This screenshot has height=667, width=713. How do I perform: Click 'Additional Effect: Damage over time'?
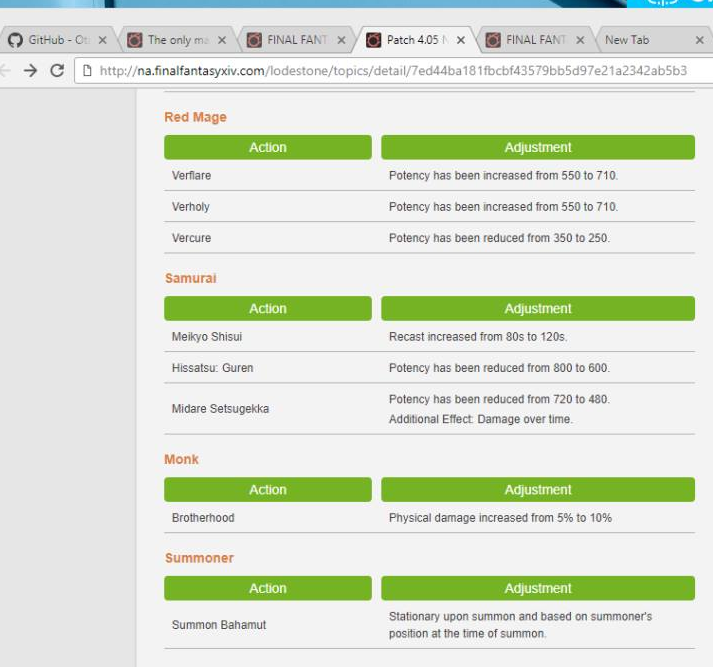tap(481, 419)
